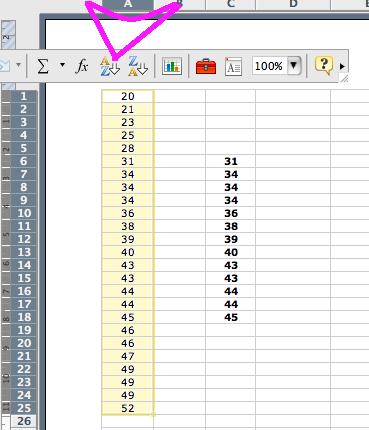The width and height of the screenshot is (369, 430).
Task: Sort descending with Z-A icon
Action: coord(138,66)
